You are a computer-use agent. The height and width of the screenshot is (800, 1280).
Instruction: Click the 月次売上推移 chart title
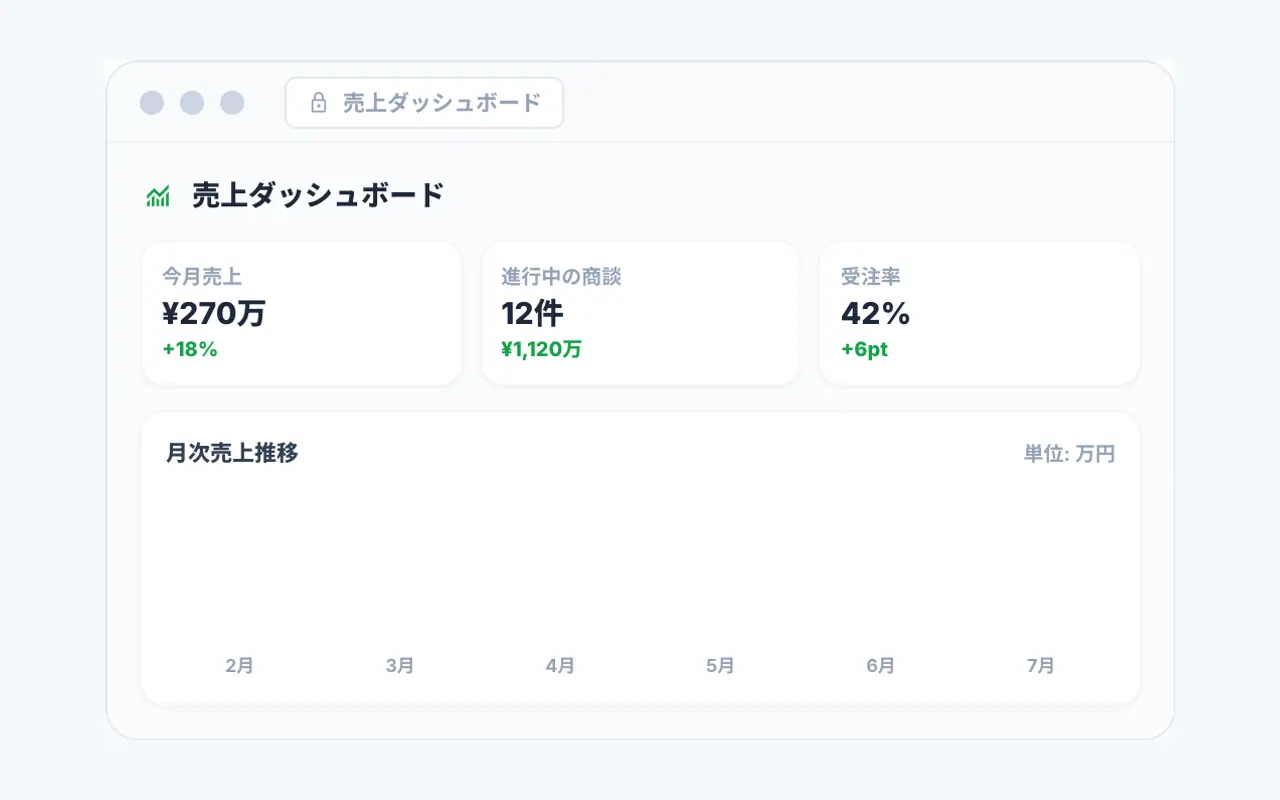232,453
